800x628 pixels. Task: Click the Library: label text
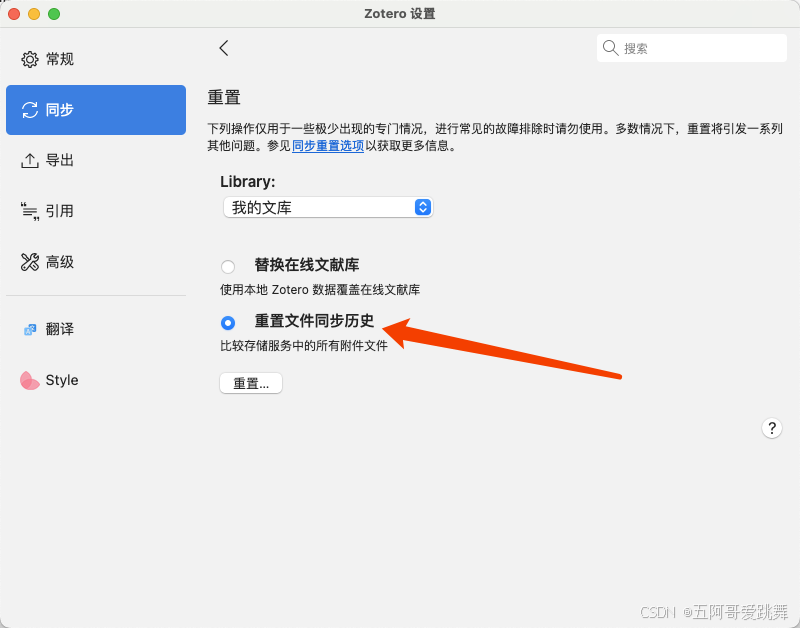point(247,182)
